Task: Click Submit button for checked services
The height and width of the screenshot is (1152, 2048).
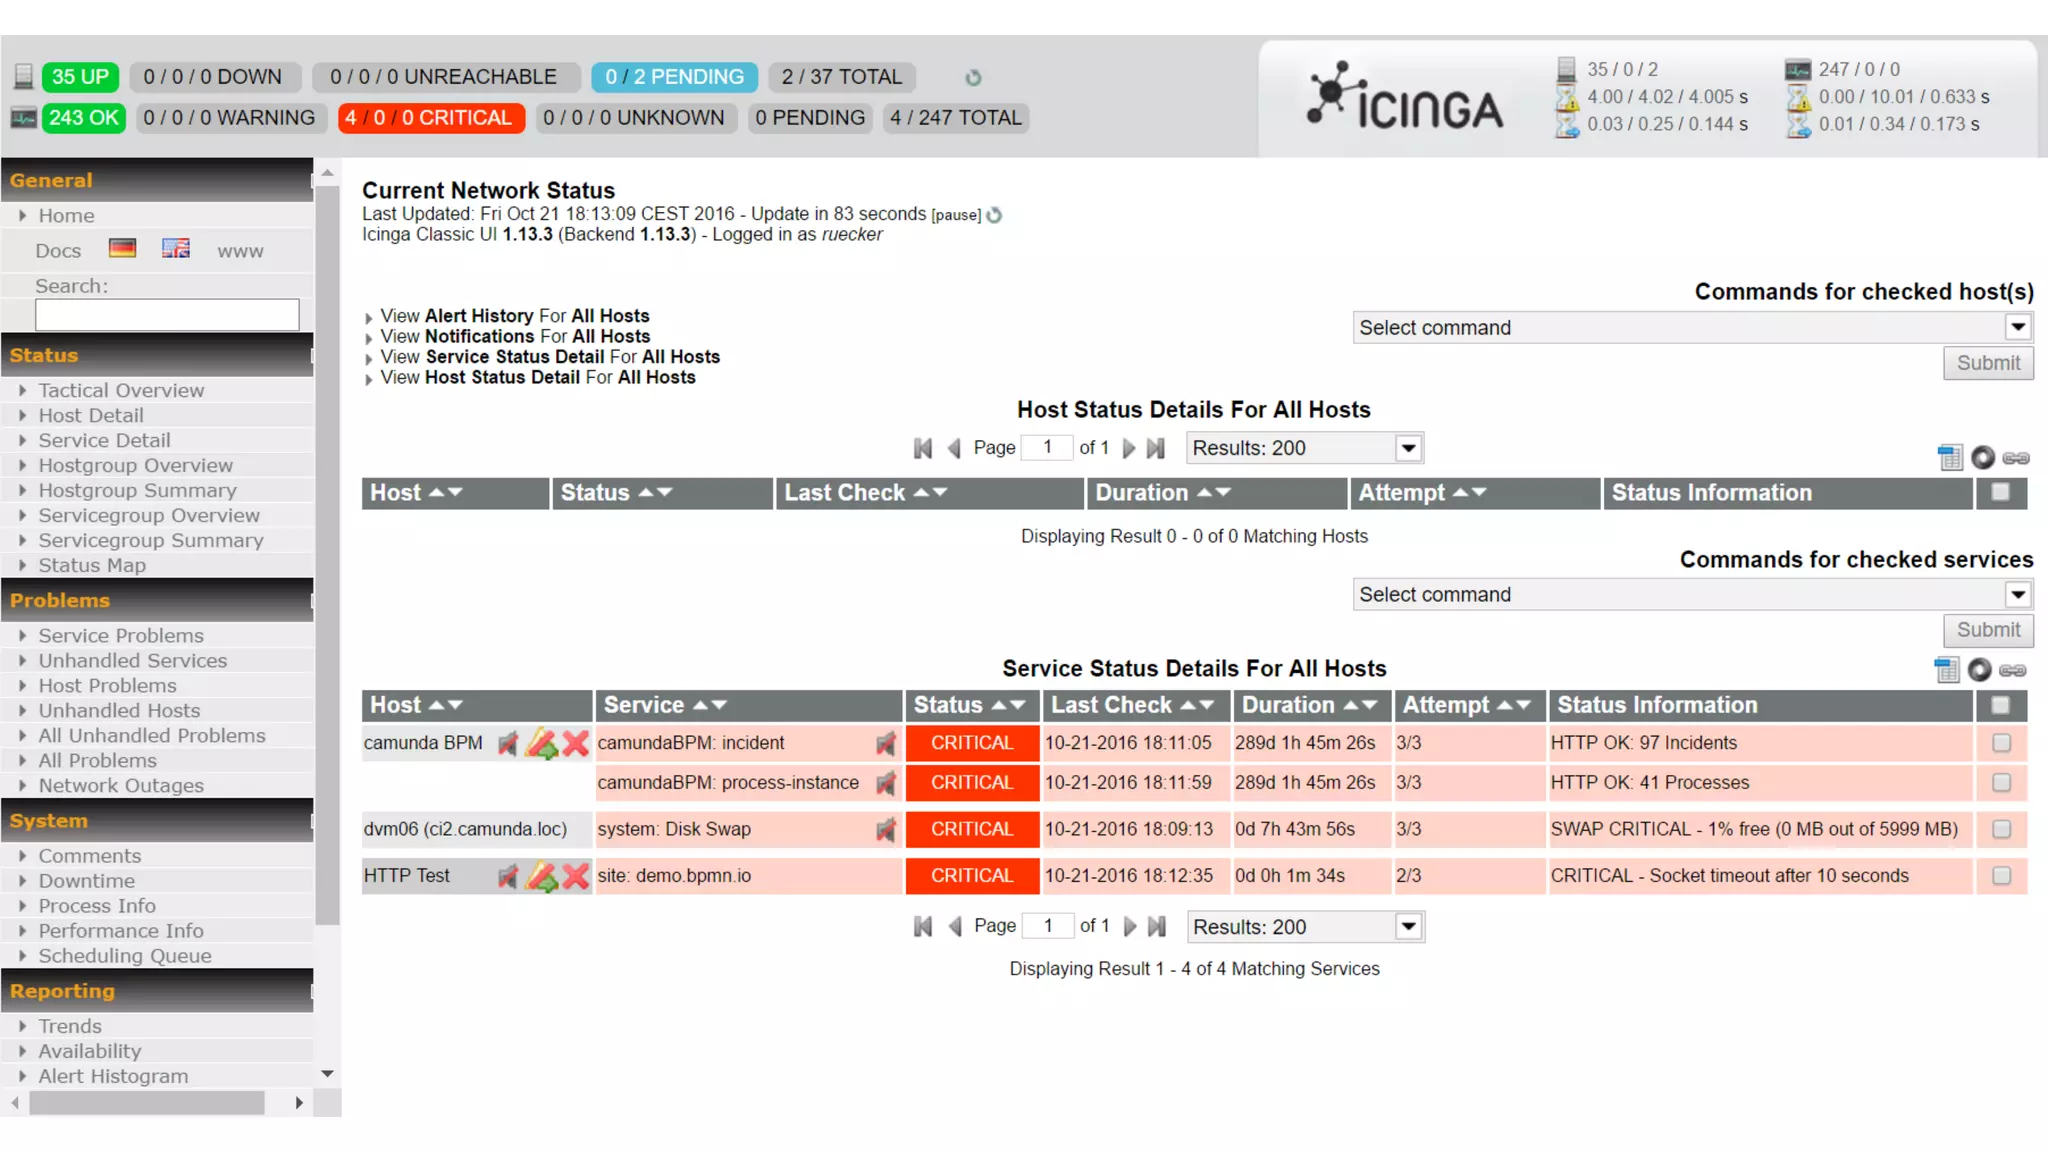Action: tap(1988, 630)
